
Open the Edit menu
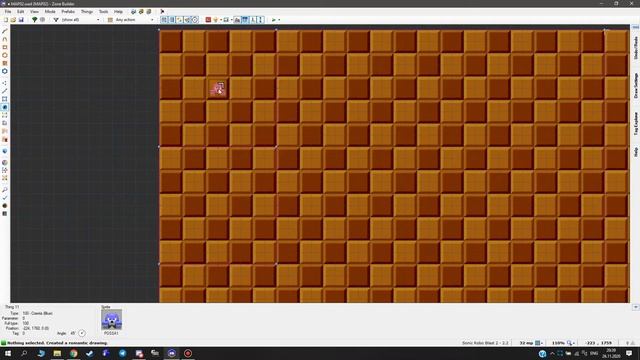(x=20, y=12)
